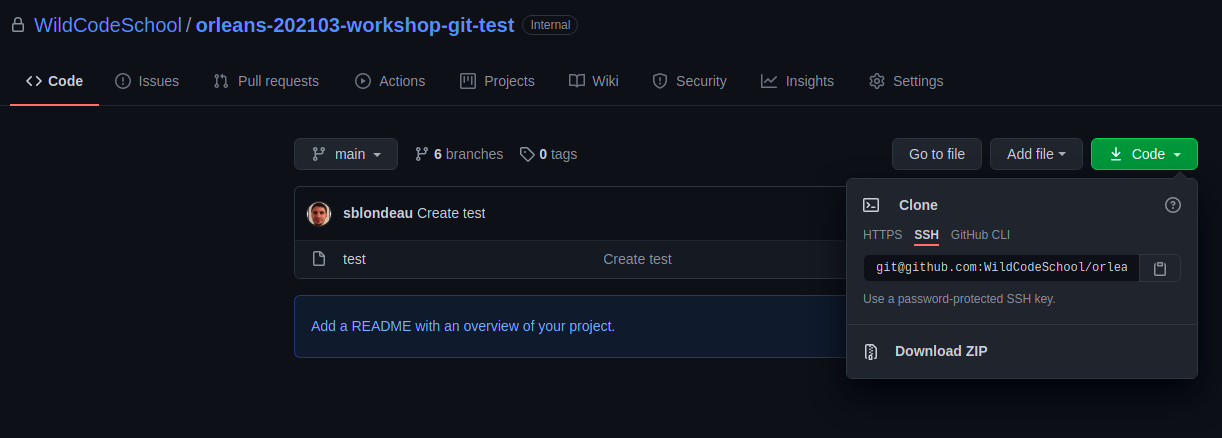Open the orleans-202103-workshop-git-test repository link
Image resolution: width=1222 pixels, height=438 pixels.
pyautogui.click(x=355, y=25)
